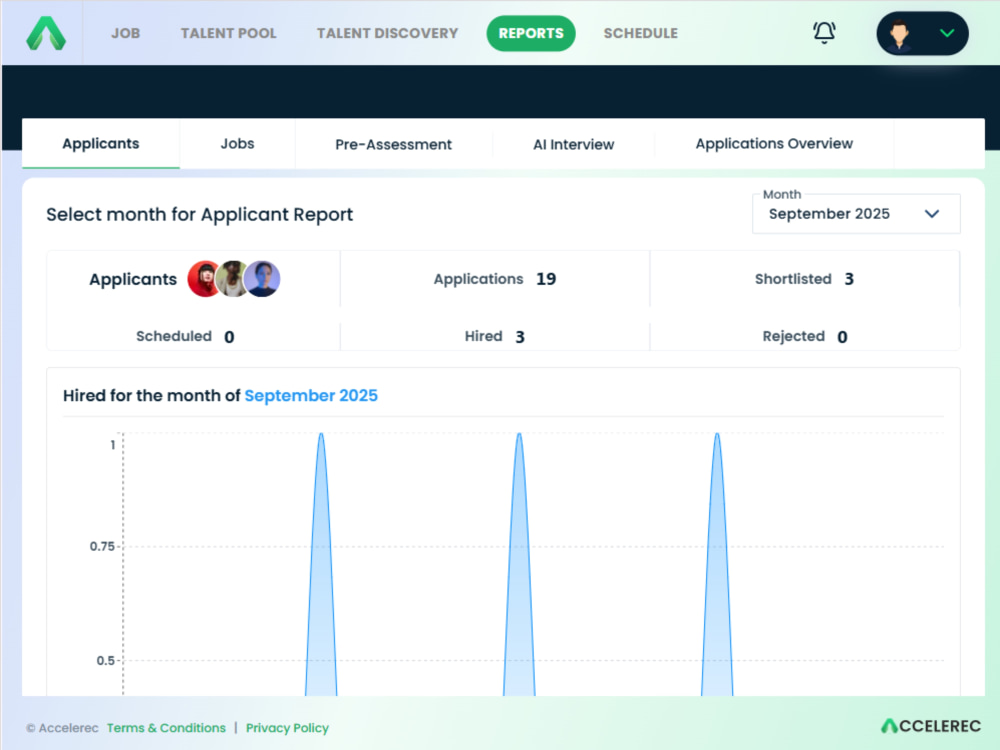Click the Rejected 0 stat
The height and width of the screenshot is (750, 1000).
tap(805, 336)
